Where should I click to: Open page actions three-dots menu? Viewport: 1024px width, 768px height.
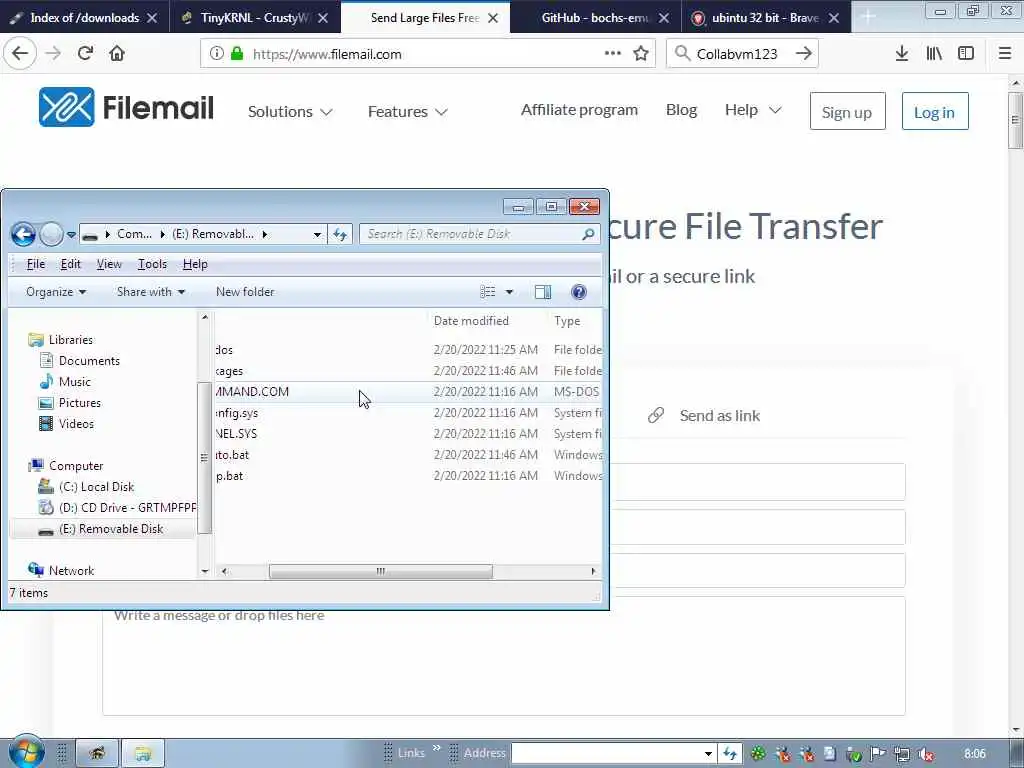[613, 54]
